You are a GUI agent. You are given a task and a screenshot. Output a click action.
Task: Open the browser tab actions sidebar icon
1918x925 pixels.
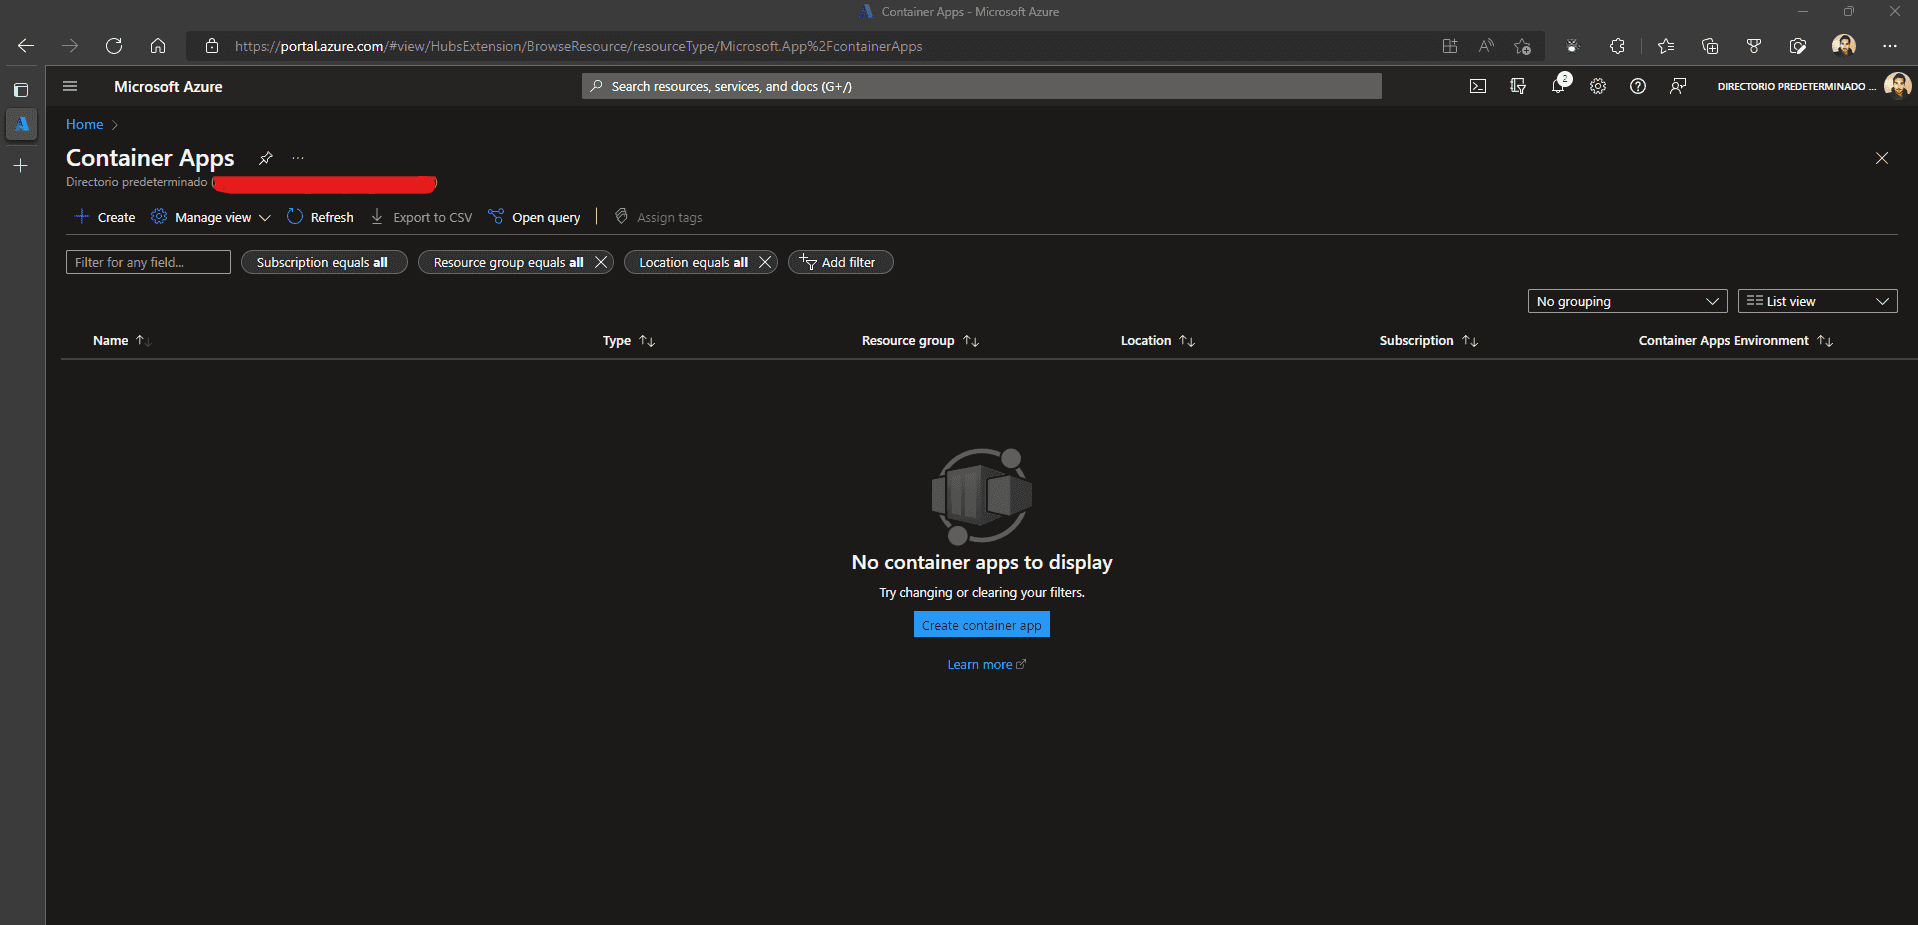21,90
